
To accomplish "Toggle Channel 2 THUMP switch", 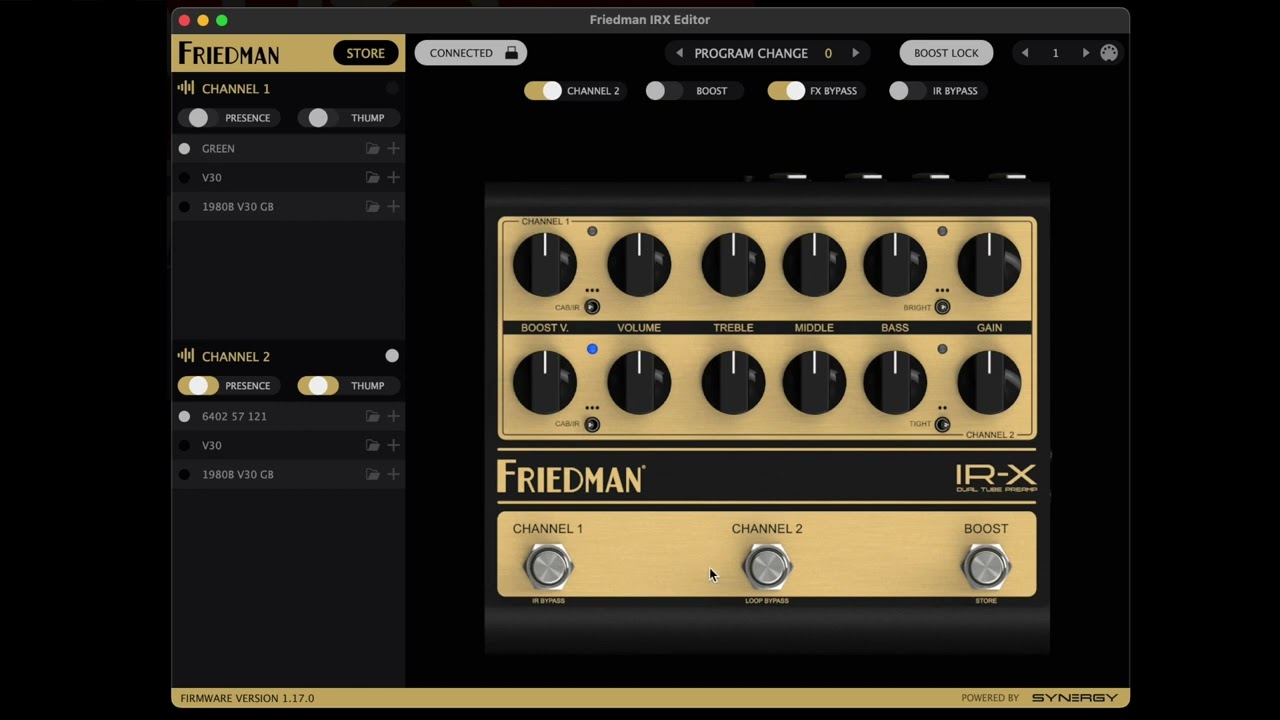I will pyautogui.click(x=318, y=386).
